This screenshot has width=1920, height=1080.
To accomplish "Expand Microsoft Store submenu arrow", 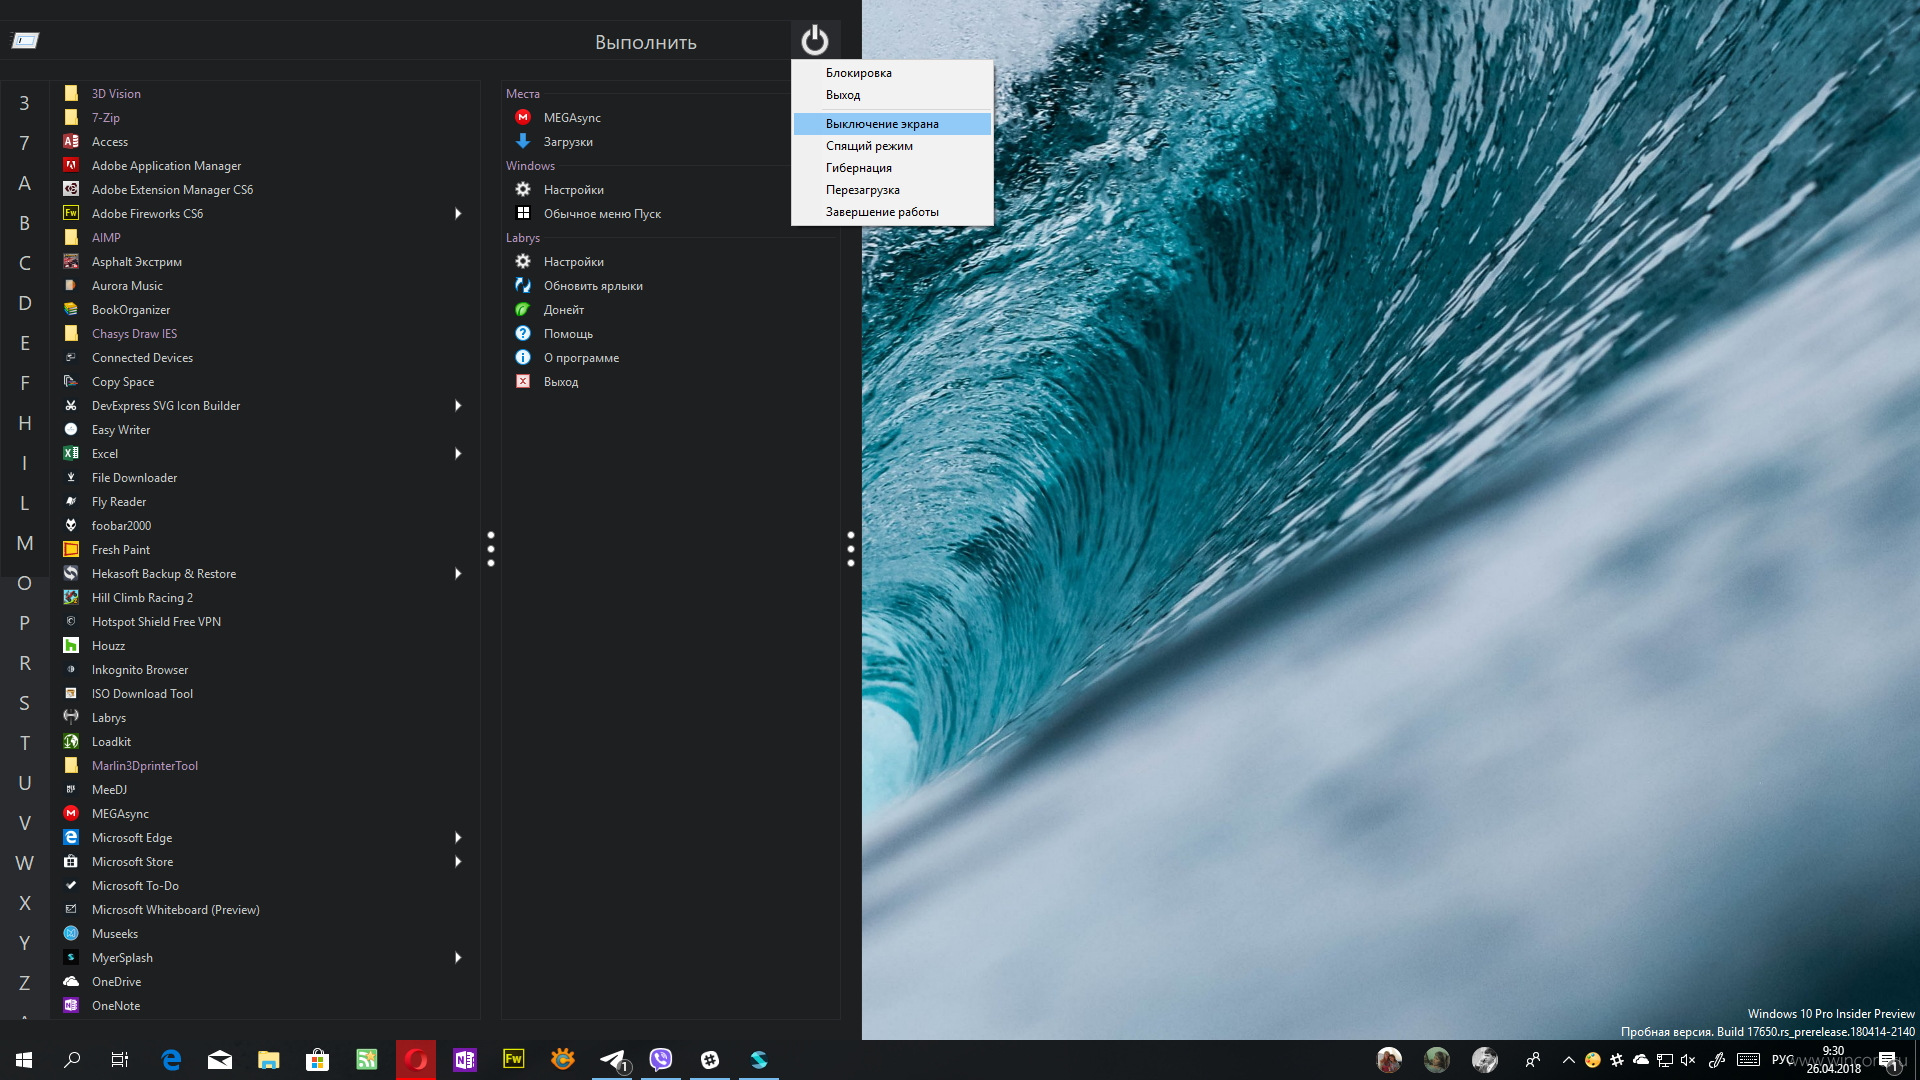I will click(458, 862).
